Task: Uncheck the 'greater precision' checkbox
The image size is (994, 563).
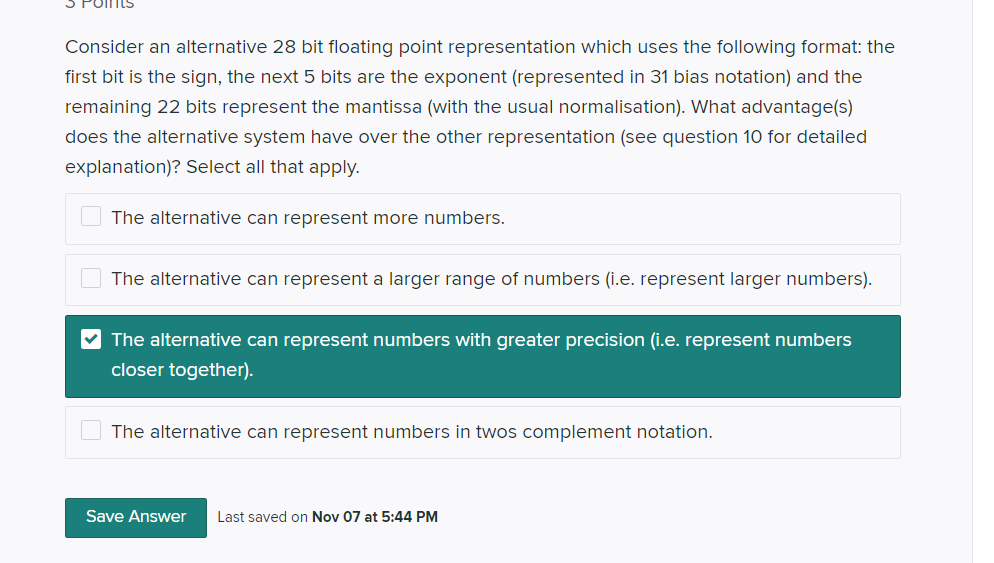Action: click(x=91, y=340)
